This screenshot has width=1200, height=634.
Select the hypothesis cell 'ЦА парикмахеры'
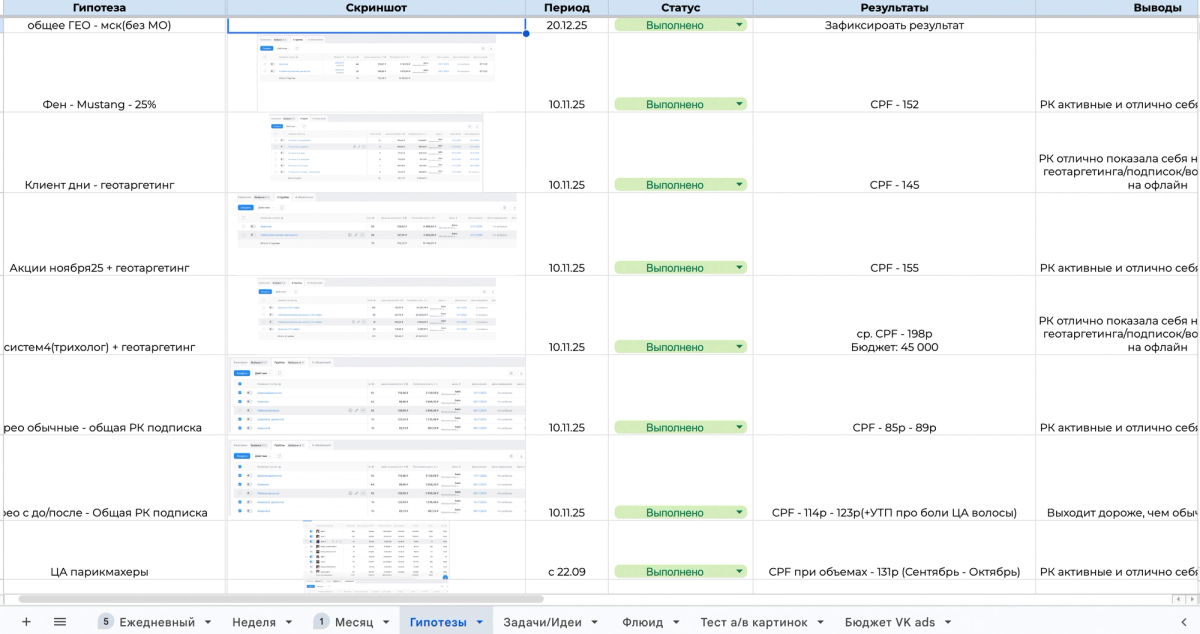click(x=113, y=550)
